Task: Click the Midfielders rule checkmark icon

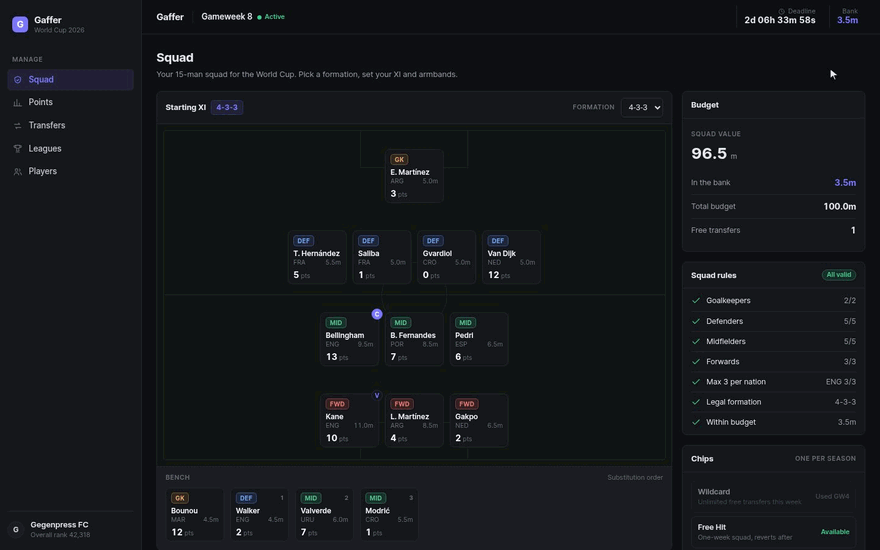Action: [696, 342]
